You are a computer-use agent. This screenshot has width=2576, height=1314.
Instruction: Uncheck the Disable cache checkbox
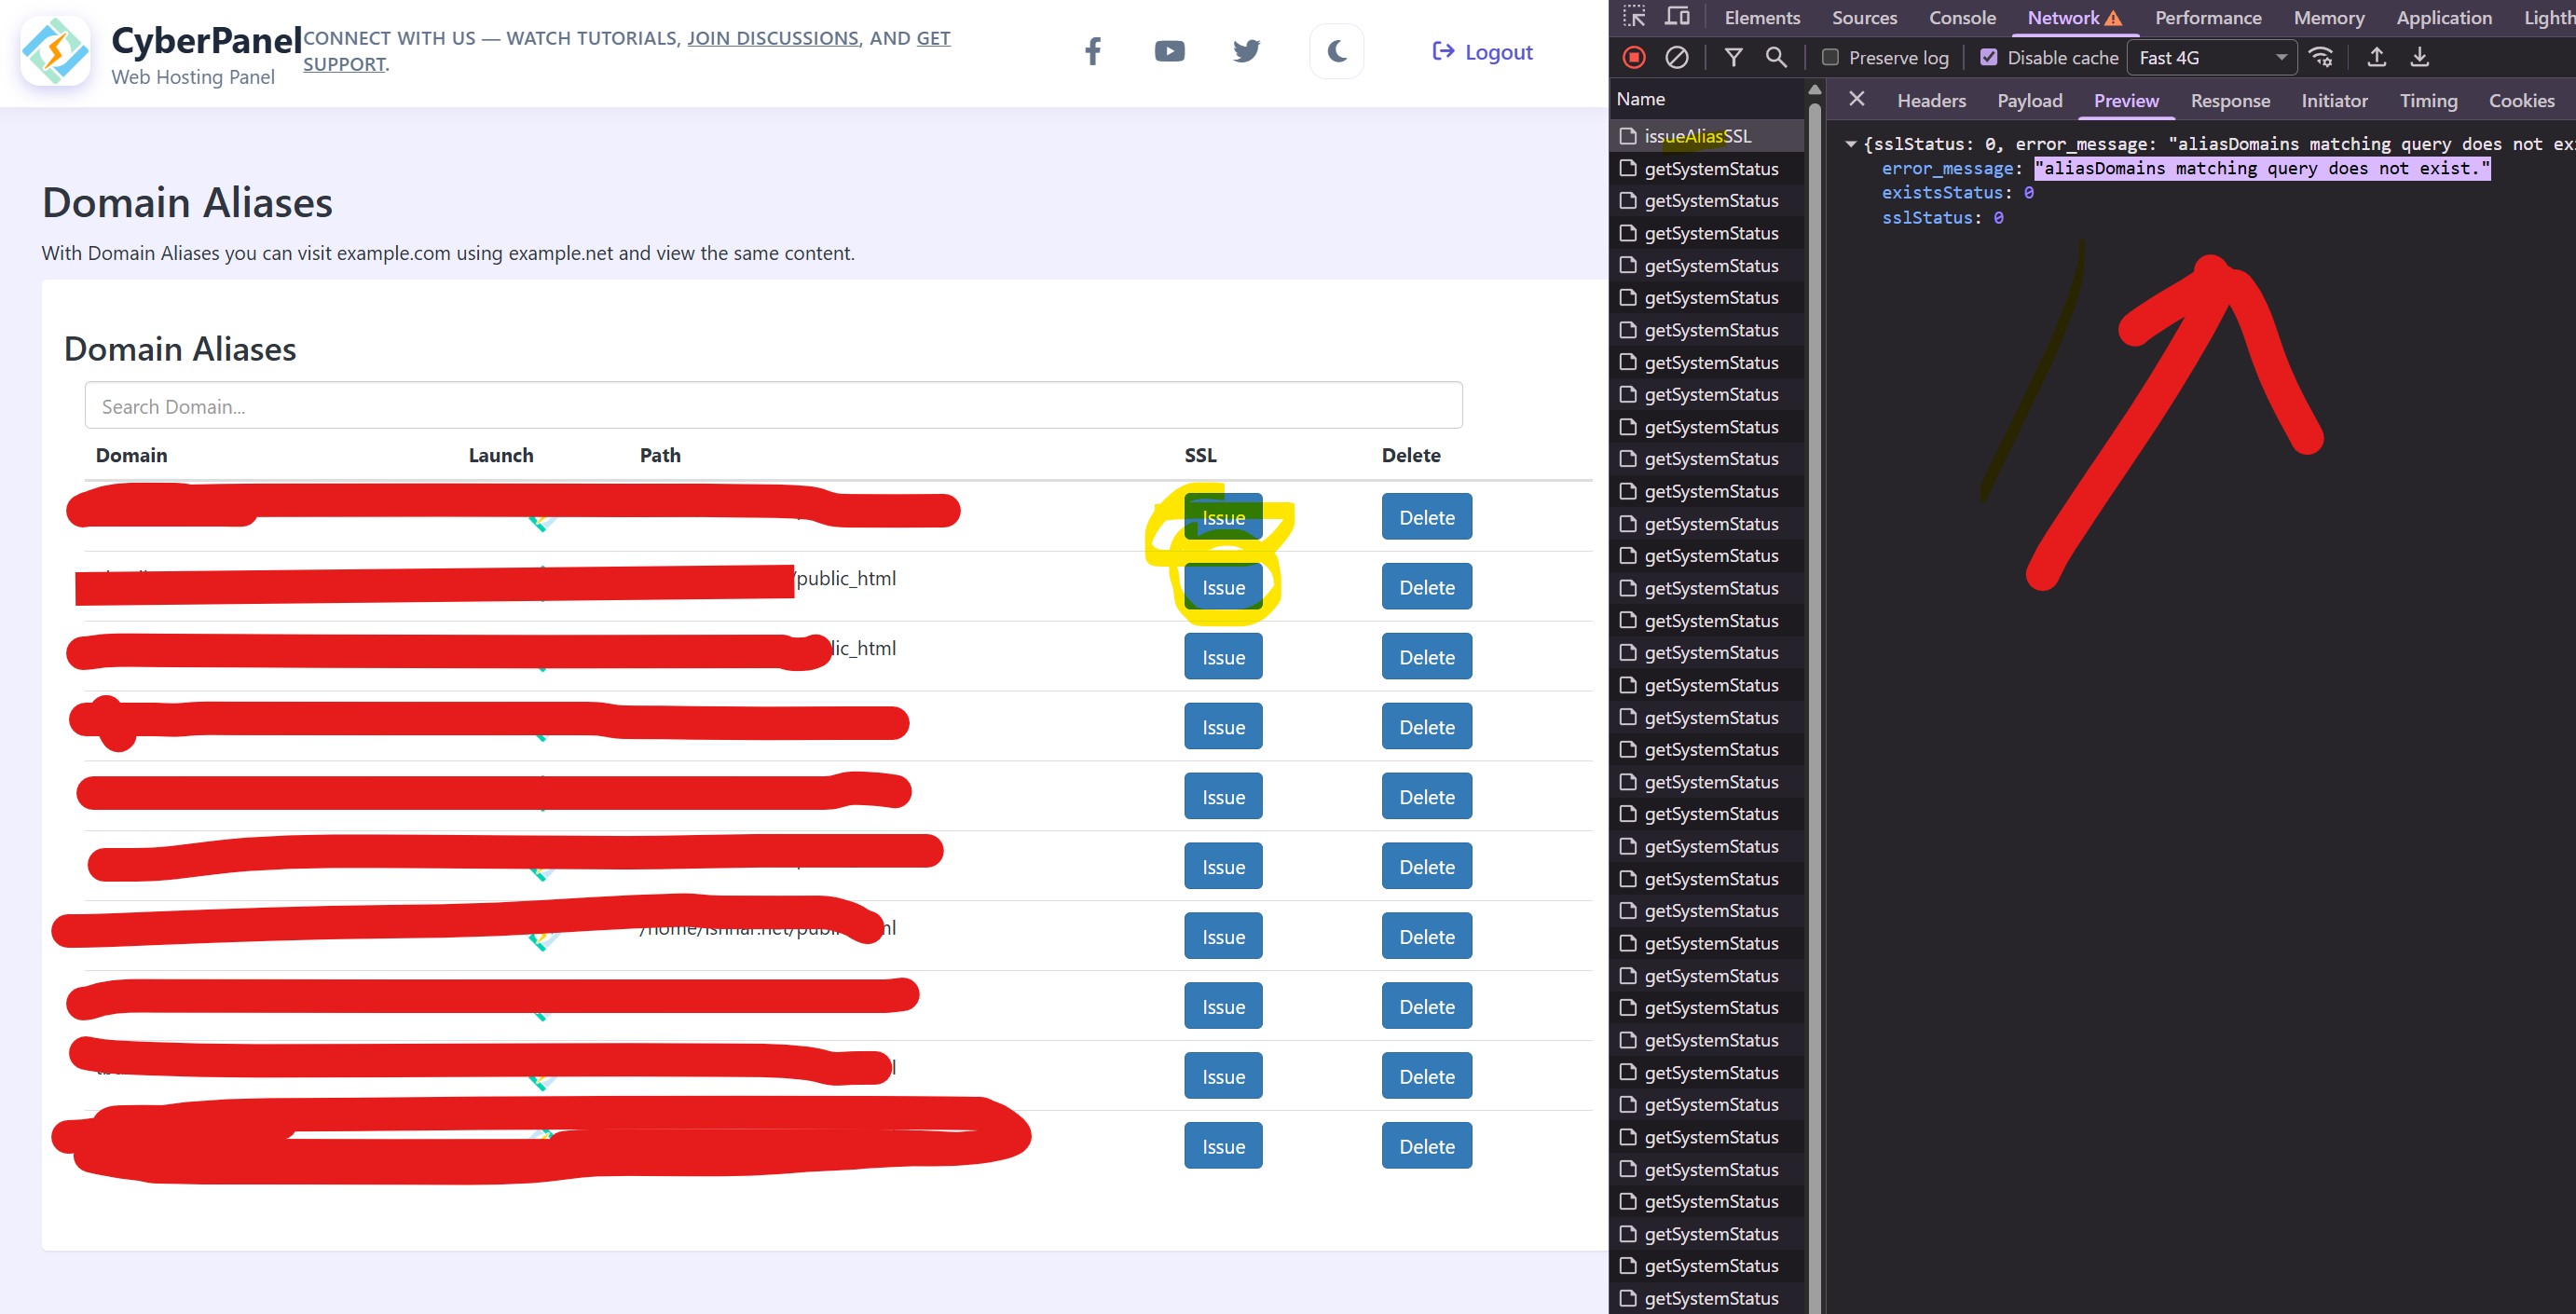coord(1989,58)
